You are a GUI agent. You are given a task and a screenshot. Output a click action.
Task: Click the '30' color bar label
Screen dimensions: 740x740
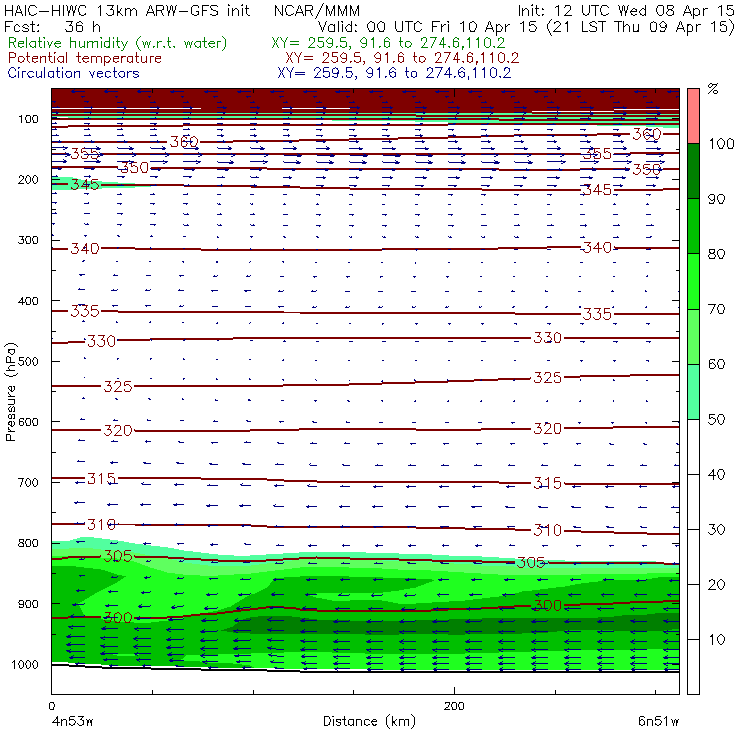[717, 530]
